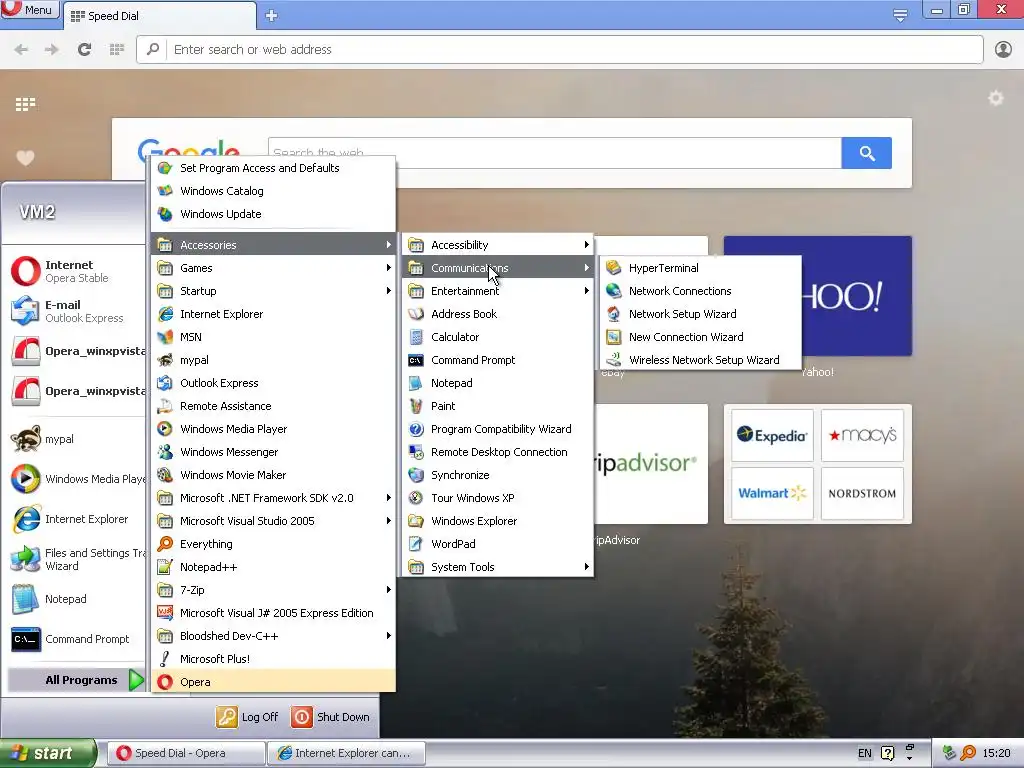Screen dimensions: 1024x768
Task: Click the Windows Messenger icon
Action: 165,452
